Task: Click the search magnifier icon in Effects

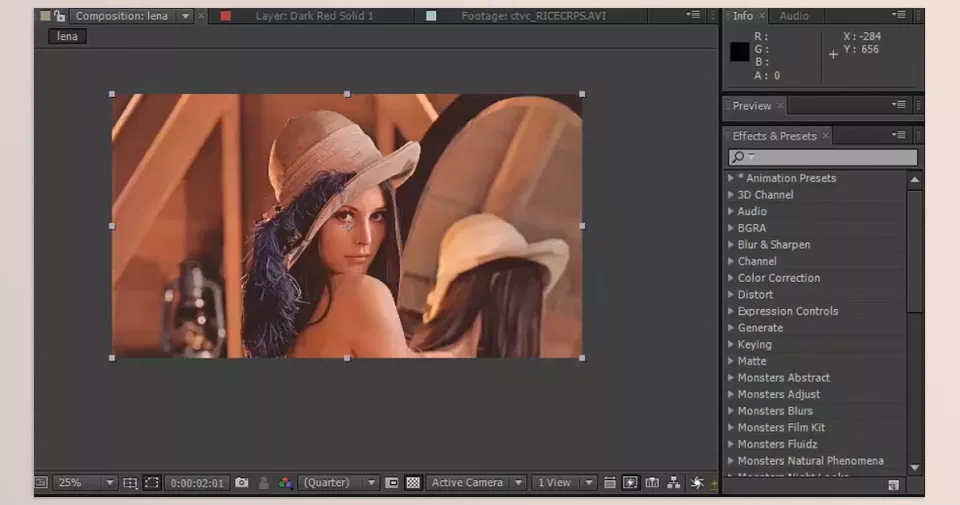Action: tap(738, 157)
